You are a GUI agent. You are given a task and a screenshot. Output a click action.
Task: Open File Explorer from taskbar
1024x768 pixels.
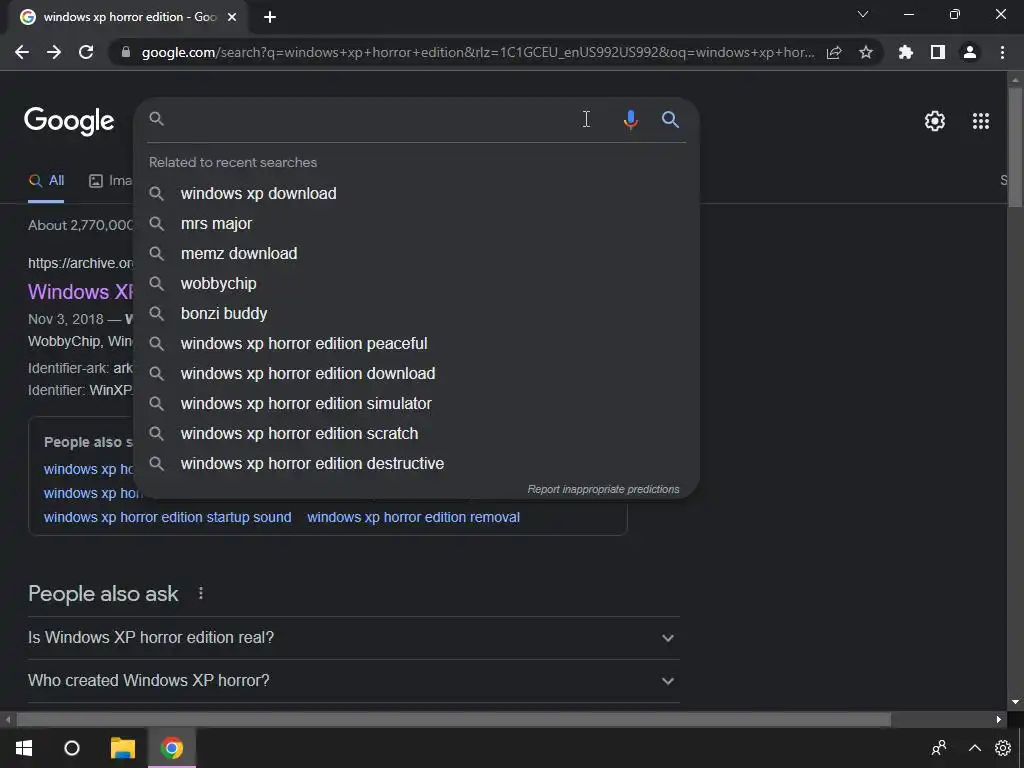pyautogui.click(x=122, y=748)
